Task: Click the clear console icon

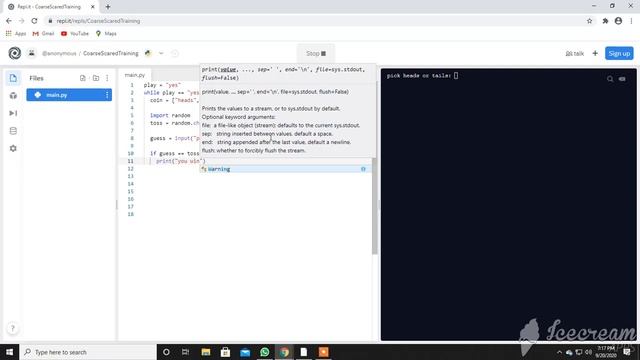Action: point(622,79)
